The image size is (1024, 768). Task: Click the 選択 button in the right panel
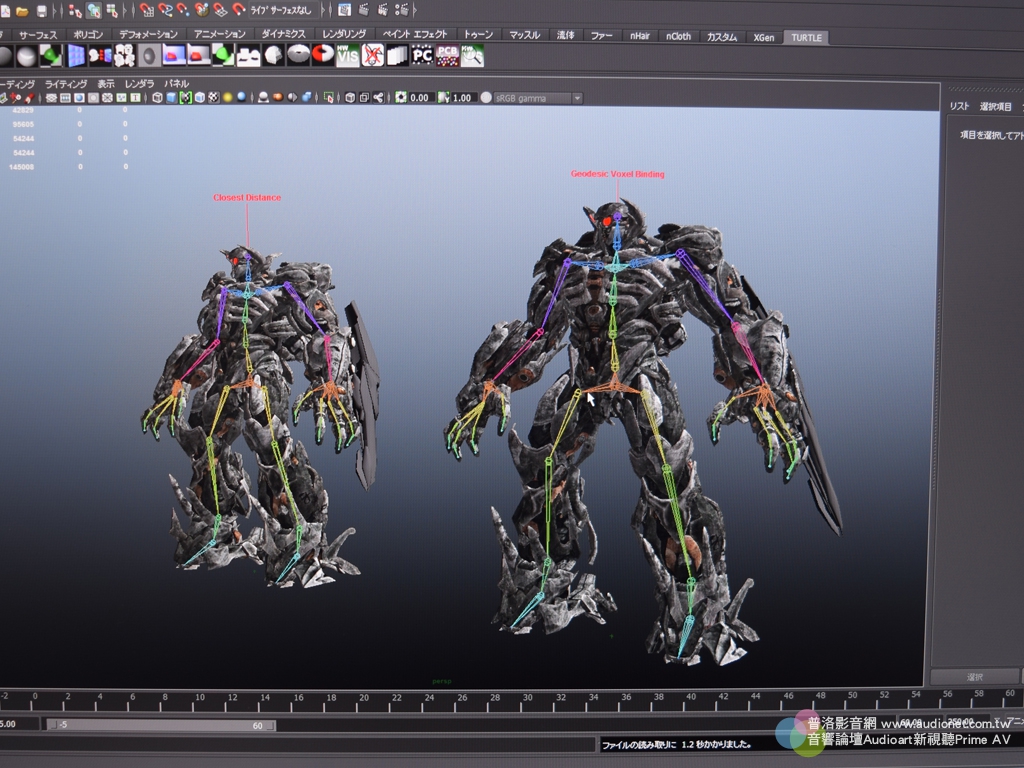(974, 677)
